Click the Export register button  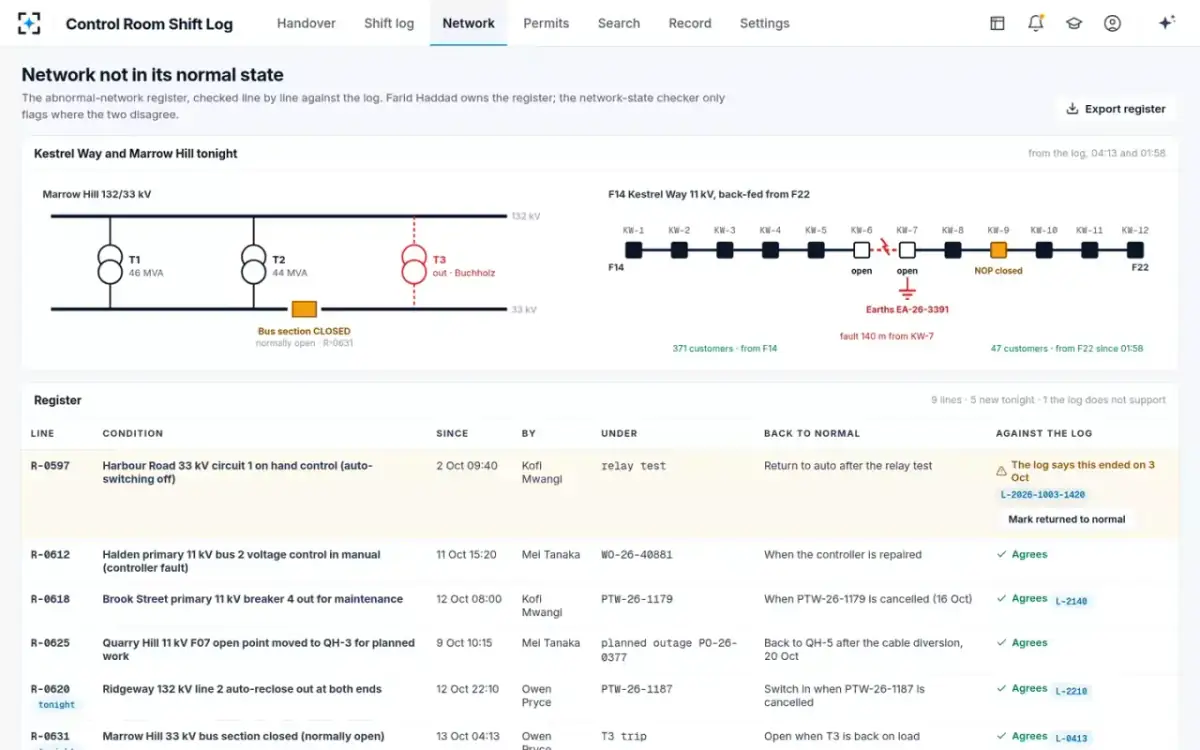[x=1116, y=109]
